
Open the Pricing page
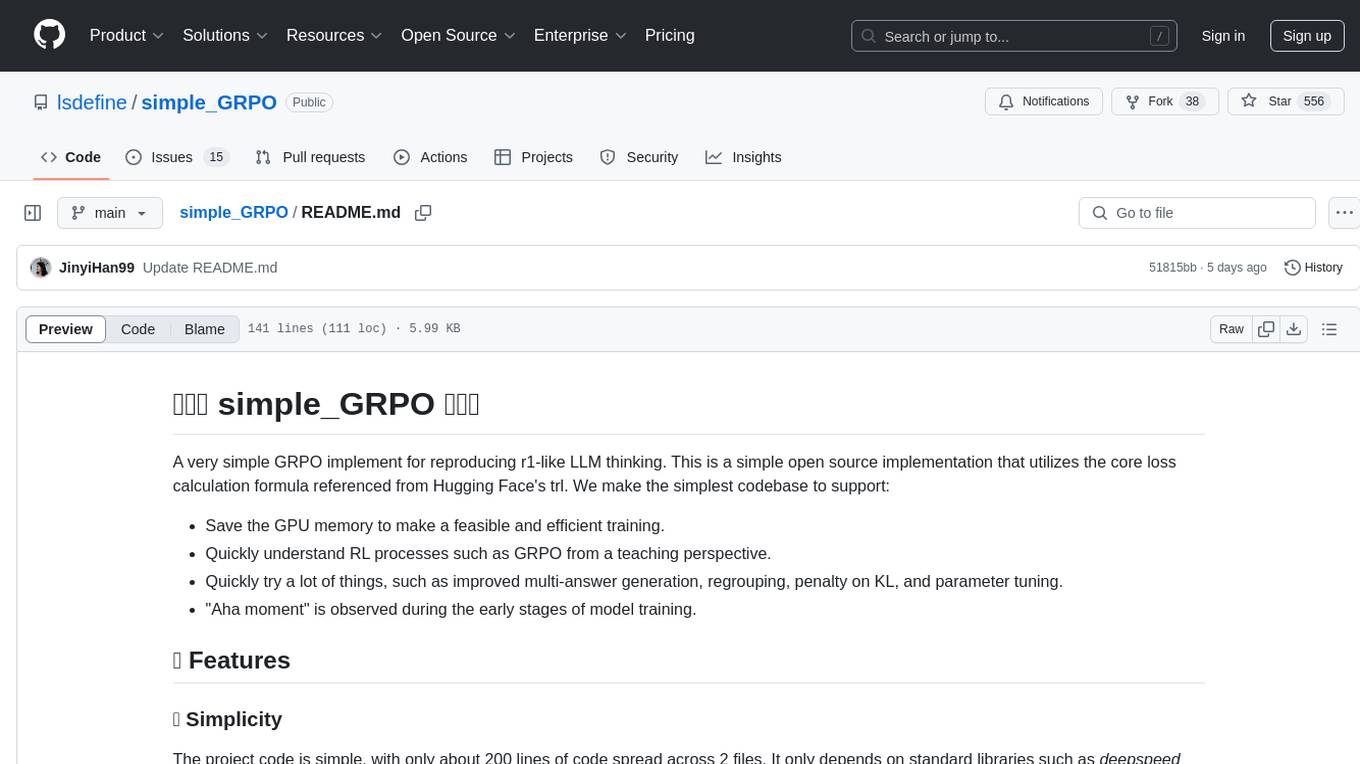pos(670,35)
